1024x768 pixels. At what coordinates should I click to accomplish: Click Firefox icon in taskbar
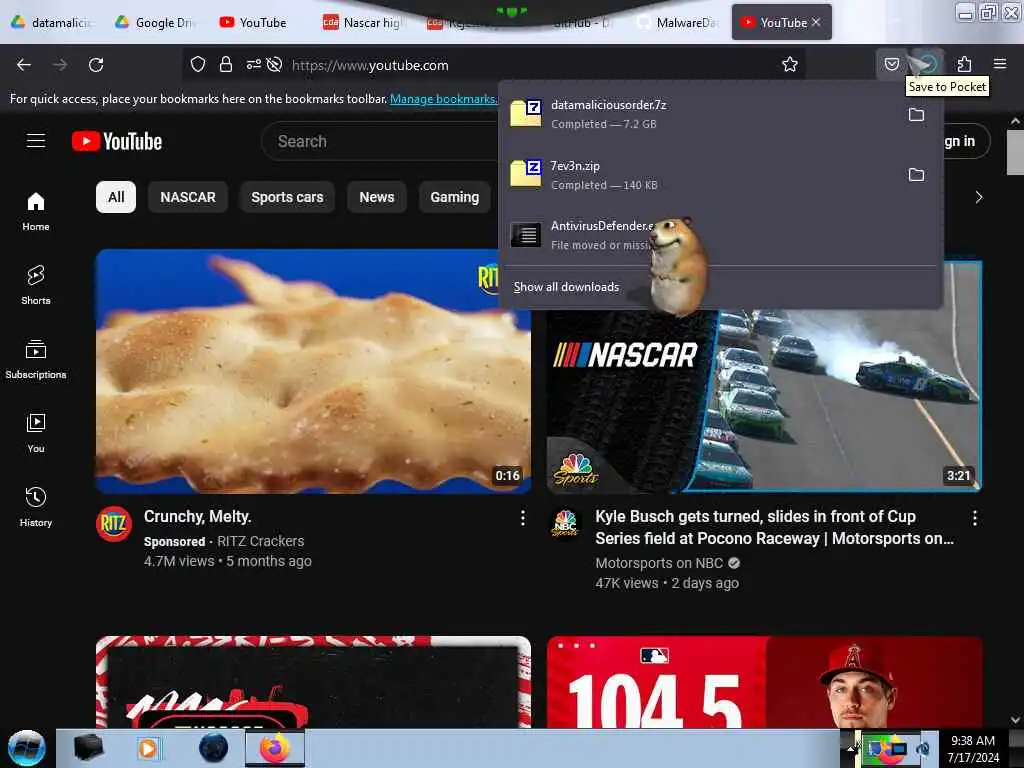274,748
